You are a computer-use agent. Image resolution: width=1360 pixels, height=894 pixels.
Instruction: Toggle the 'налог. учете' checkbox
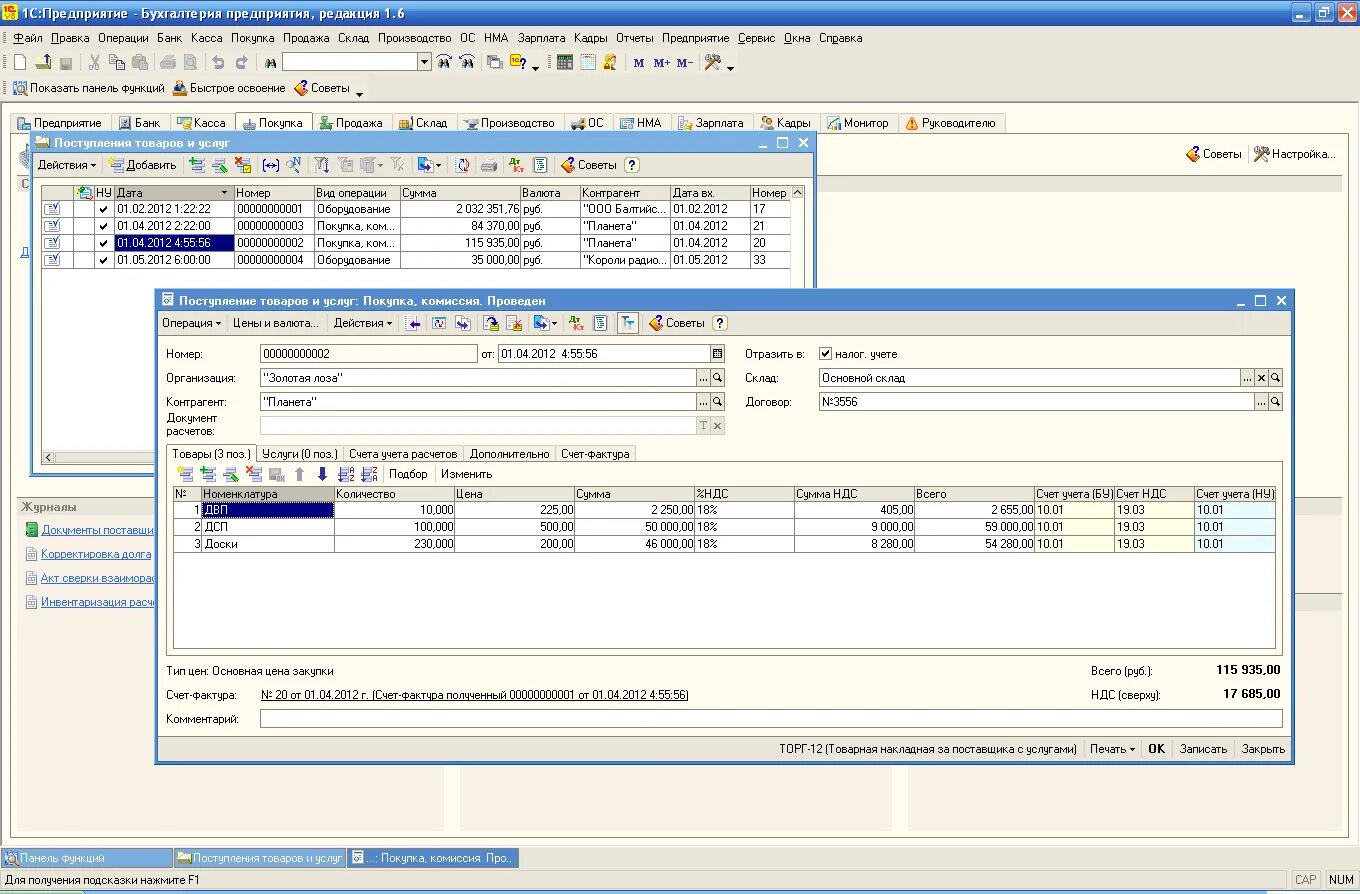click(x=825, y=354)
